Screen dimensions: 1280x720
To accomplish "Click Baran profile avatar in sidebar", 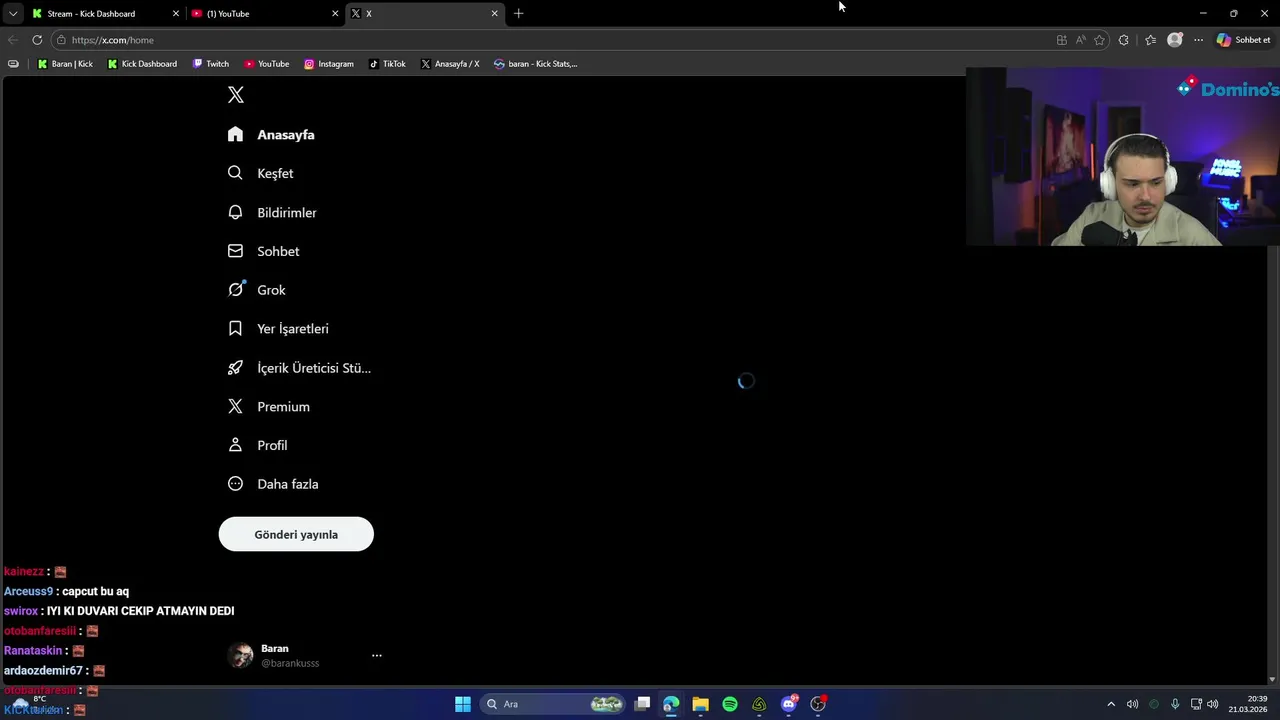I will 241,655.
